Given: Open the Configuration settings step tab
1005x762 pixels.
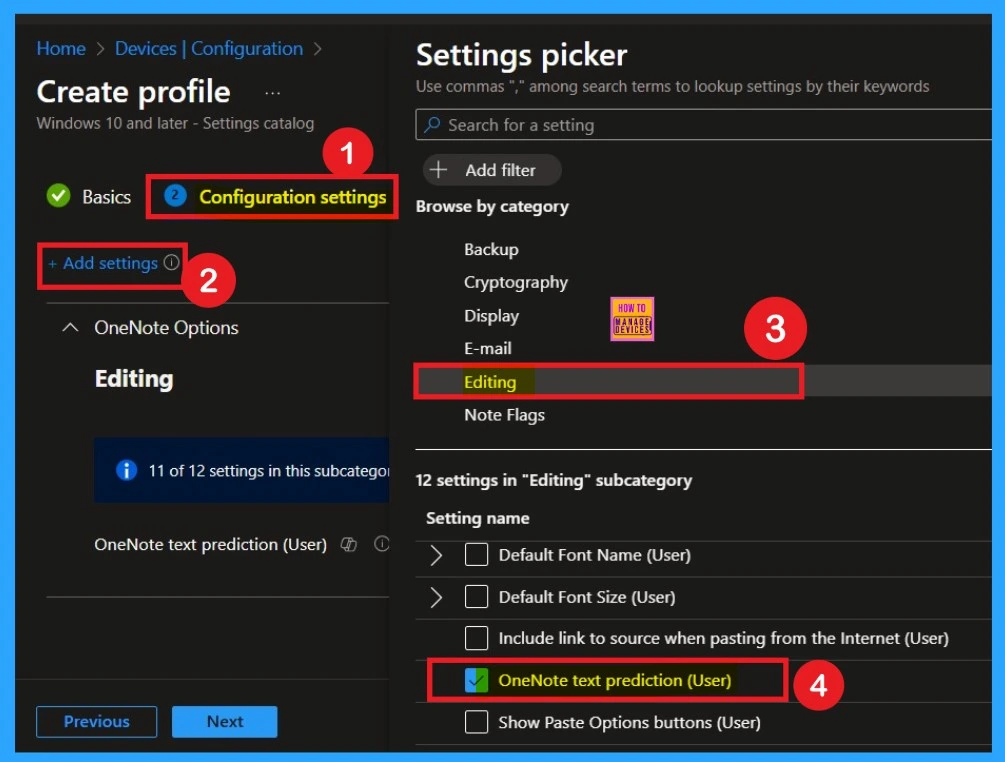Looking at the screenshot, I should click(x=275, y=196).
